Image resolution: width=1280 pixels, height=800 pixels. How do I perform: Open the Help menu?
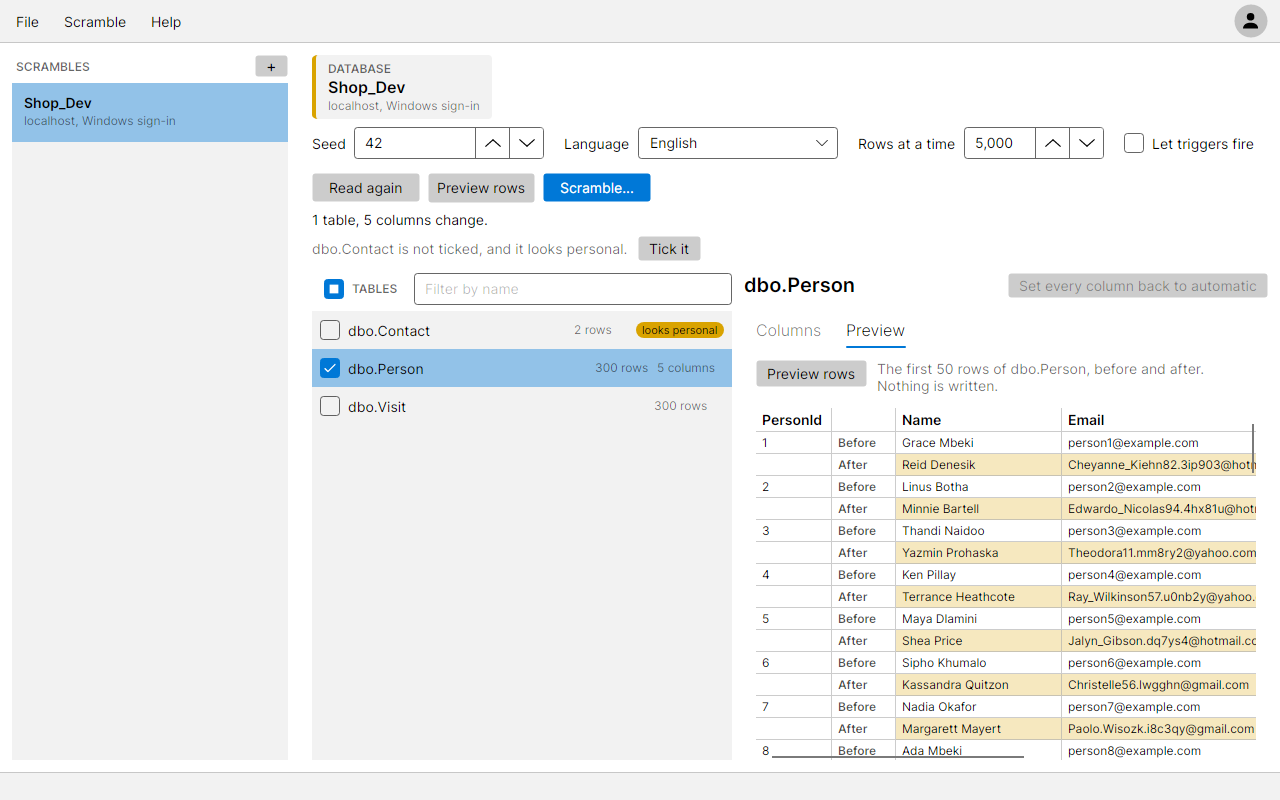click(166, 22)
